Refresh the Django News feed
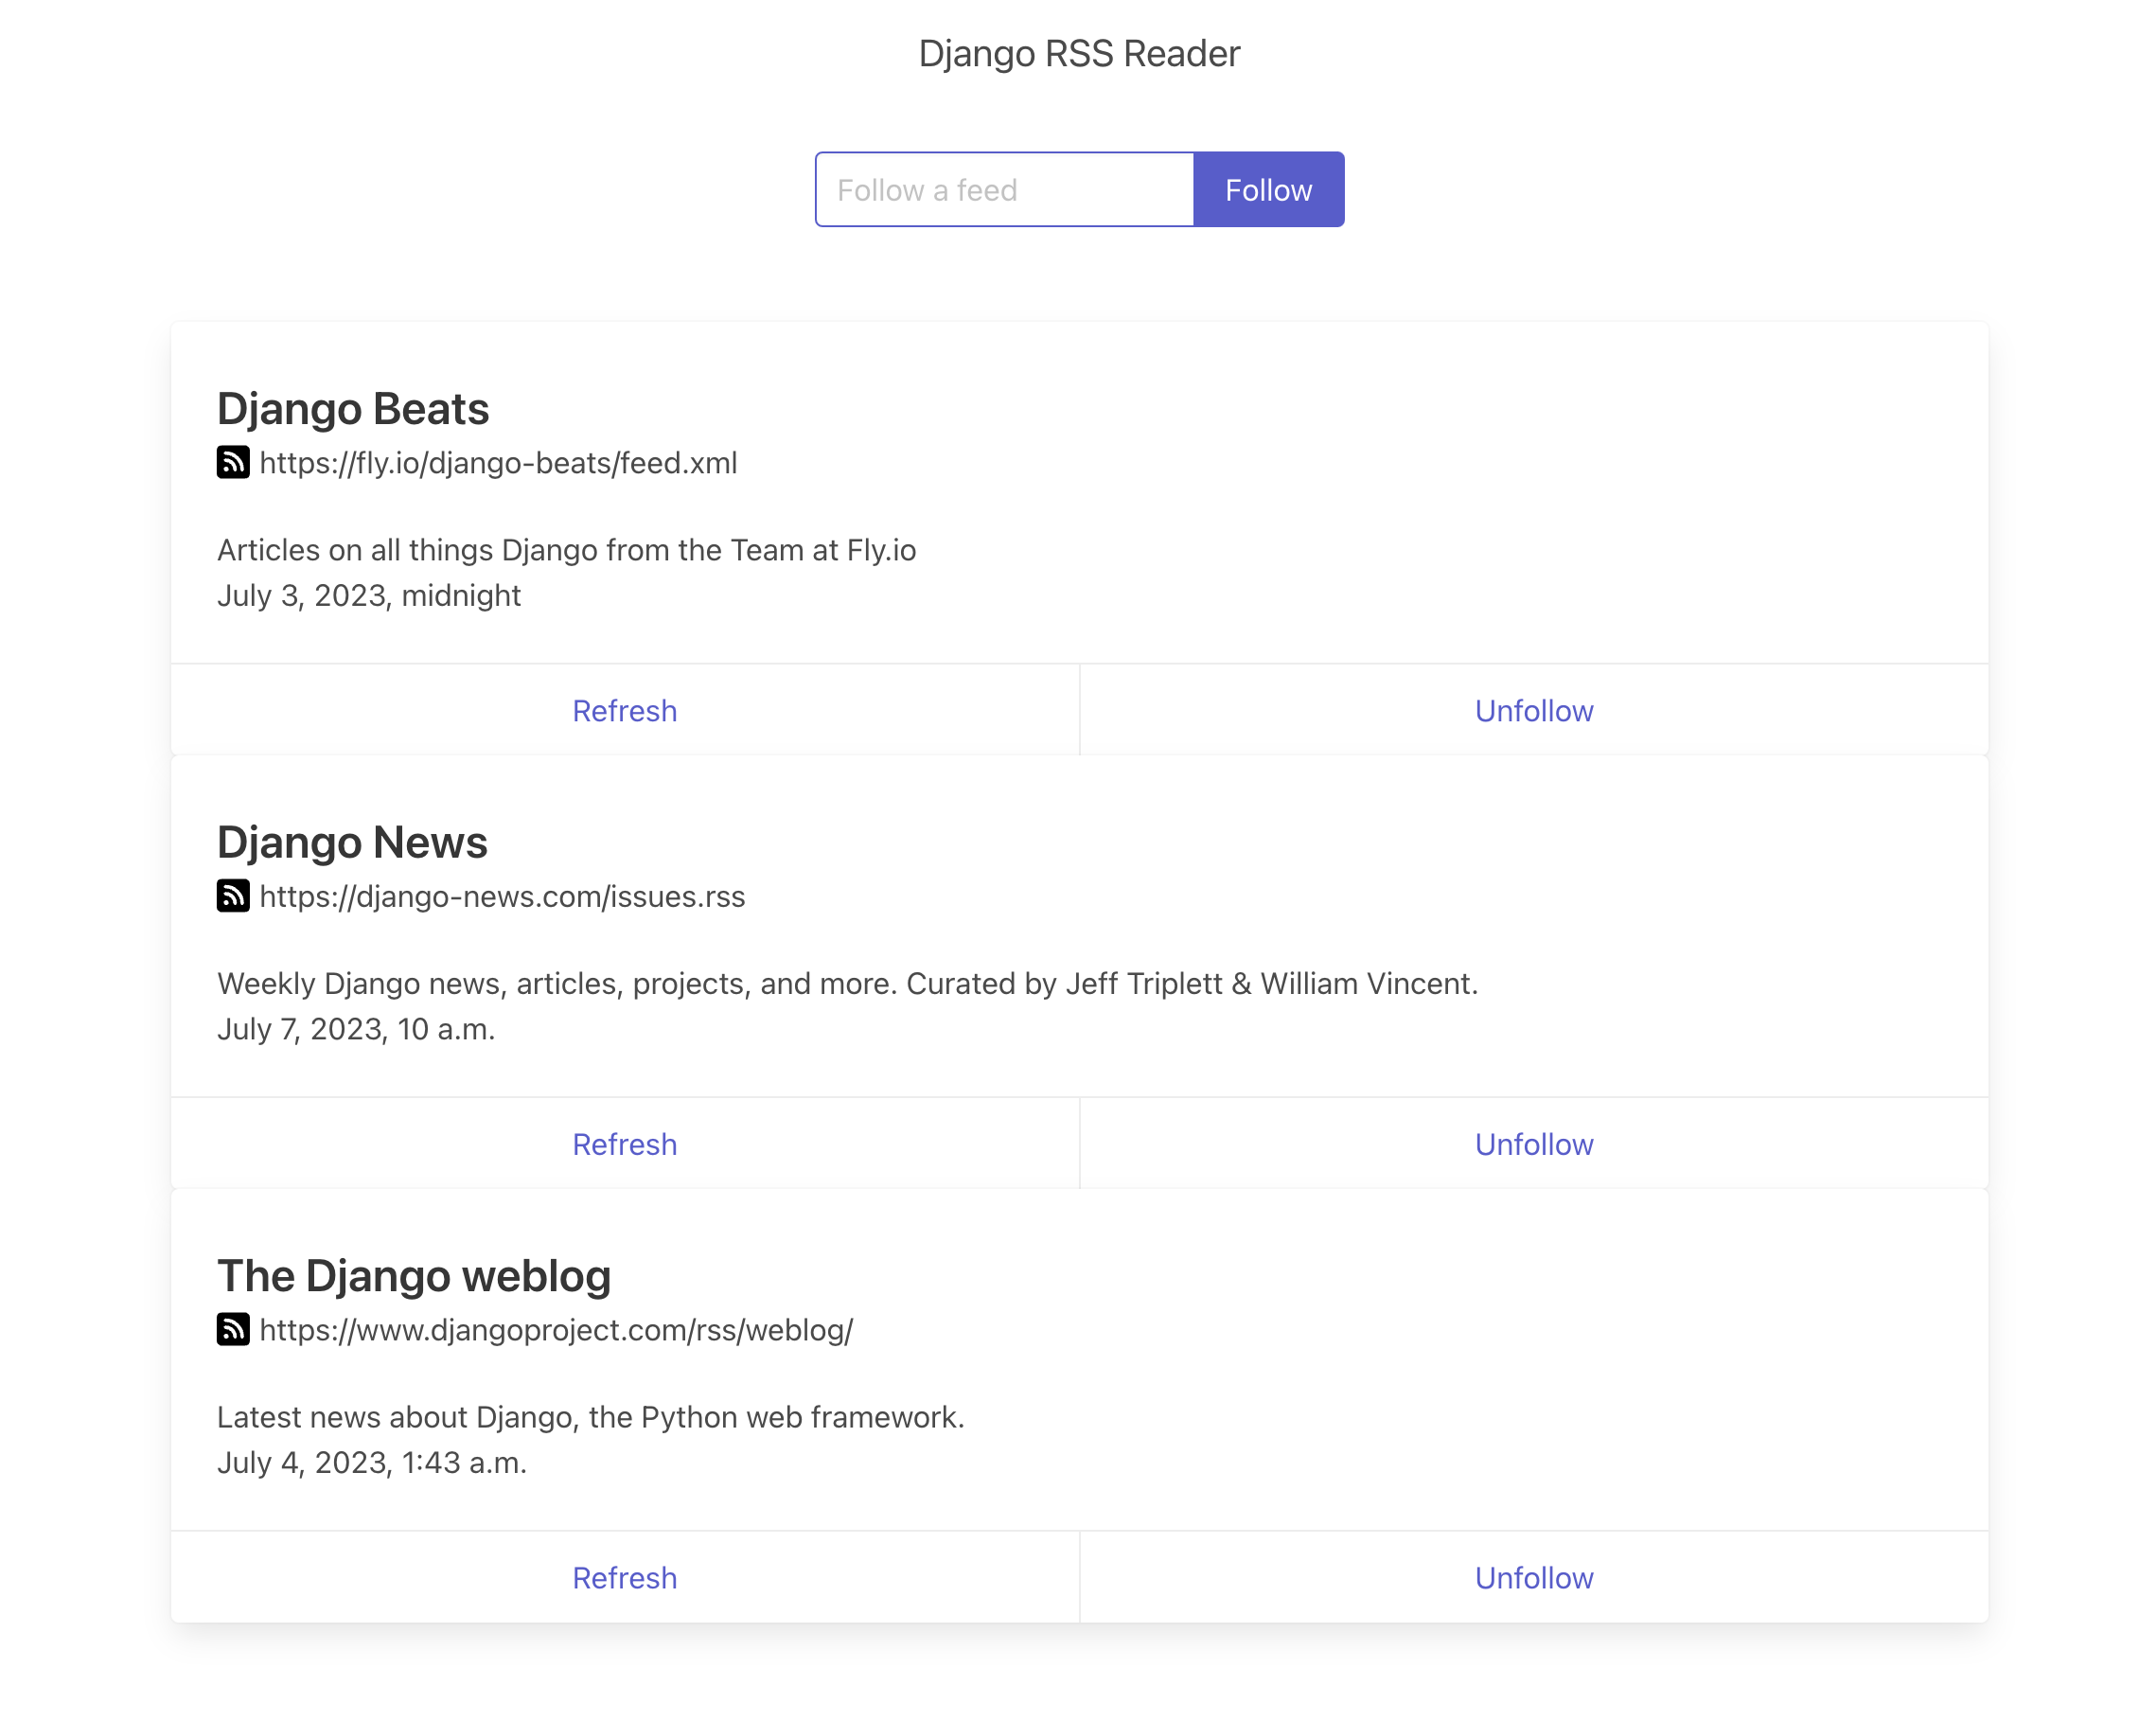2156x1721 pixels. pyautogui.click(x=624, y=1143)
